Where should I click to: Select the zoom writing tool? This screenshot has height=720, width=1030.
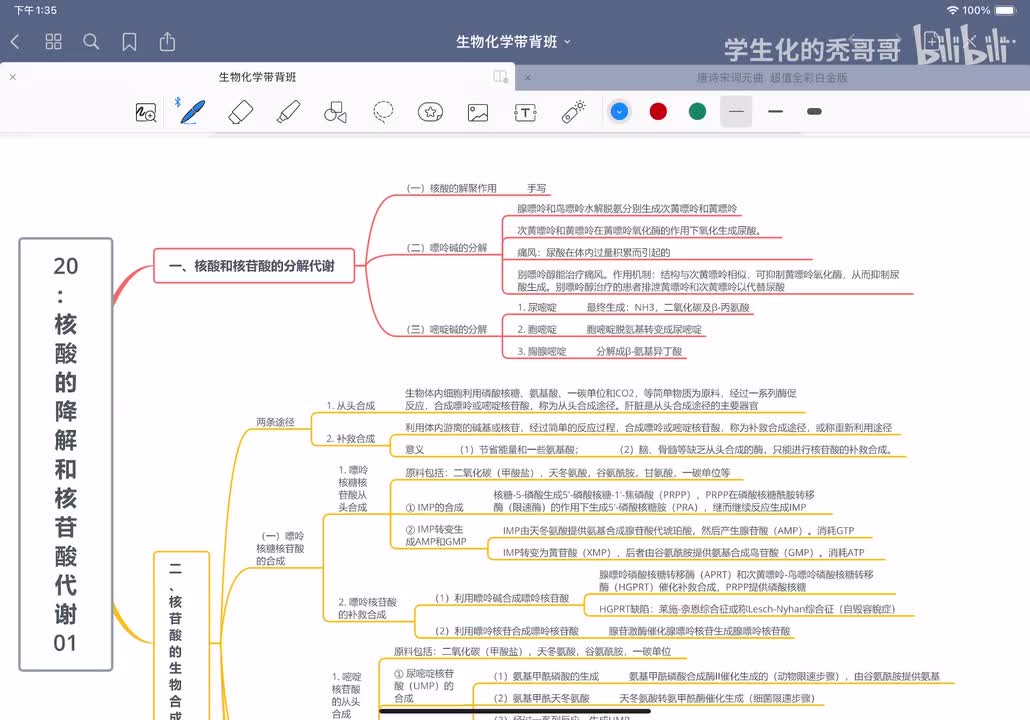[146, 112]
